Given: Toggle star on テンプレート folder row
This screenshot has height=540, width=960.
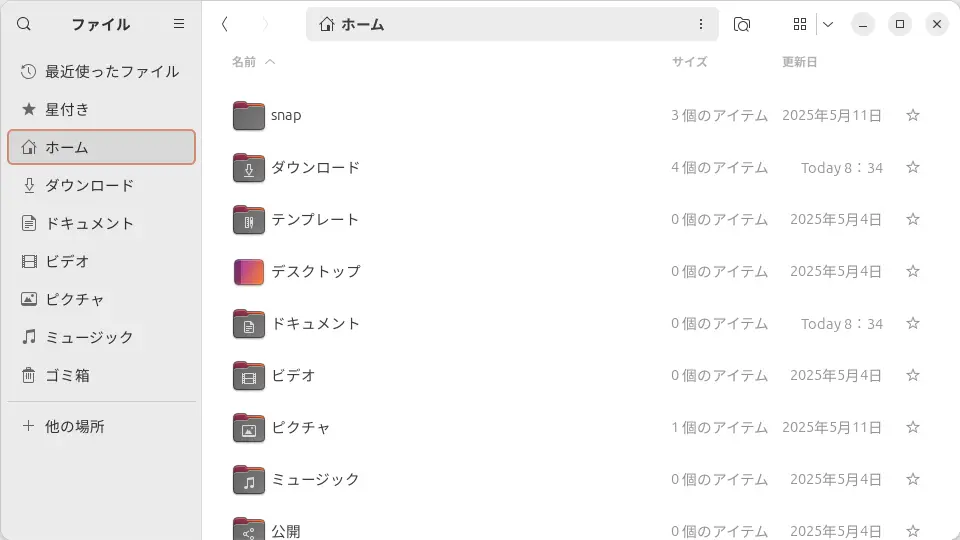Looking at the screenshot, I should pos(913,219).
